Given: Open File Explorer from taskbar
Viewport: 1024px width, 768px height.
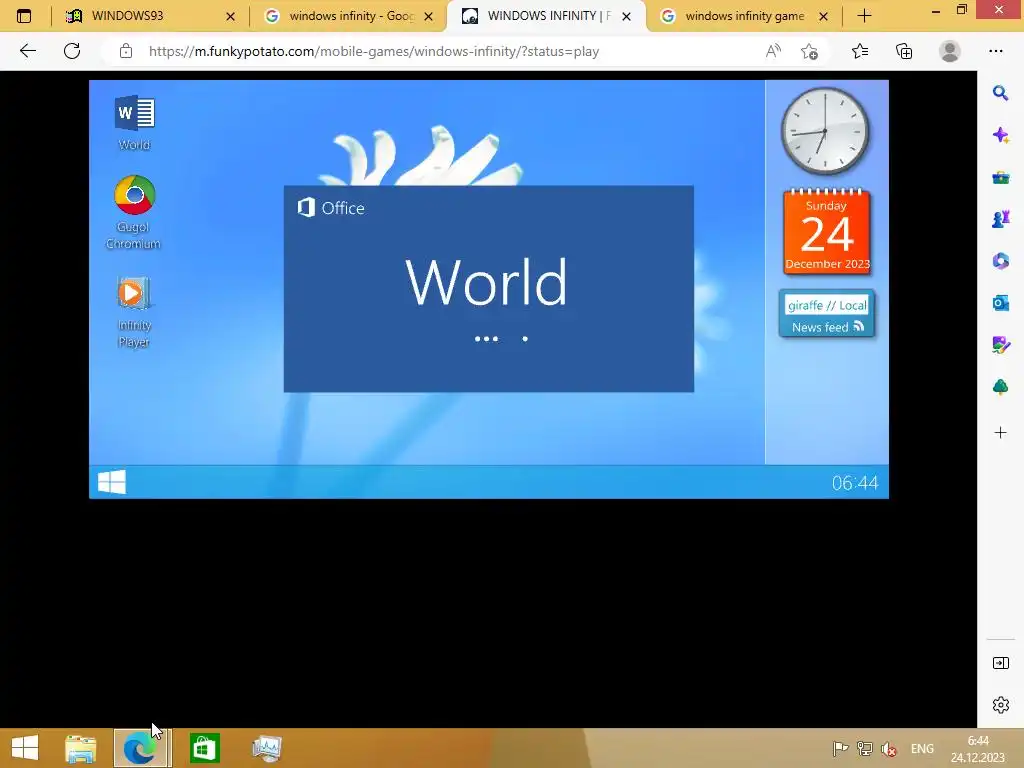Looking at the screenshot, I should (80, 748).
